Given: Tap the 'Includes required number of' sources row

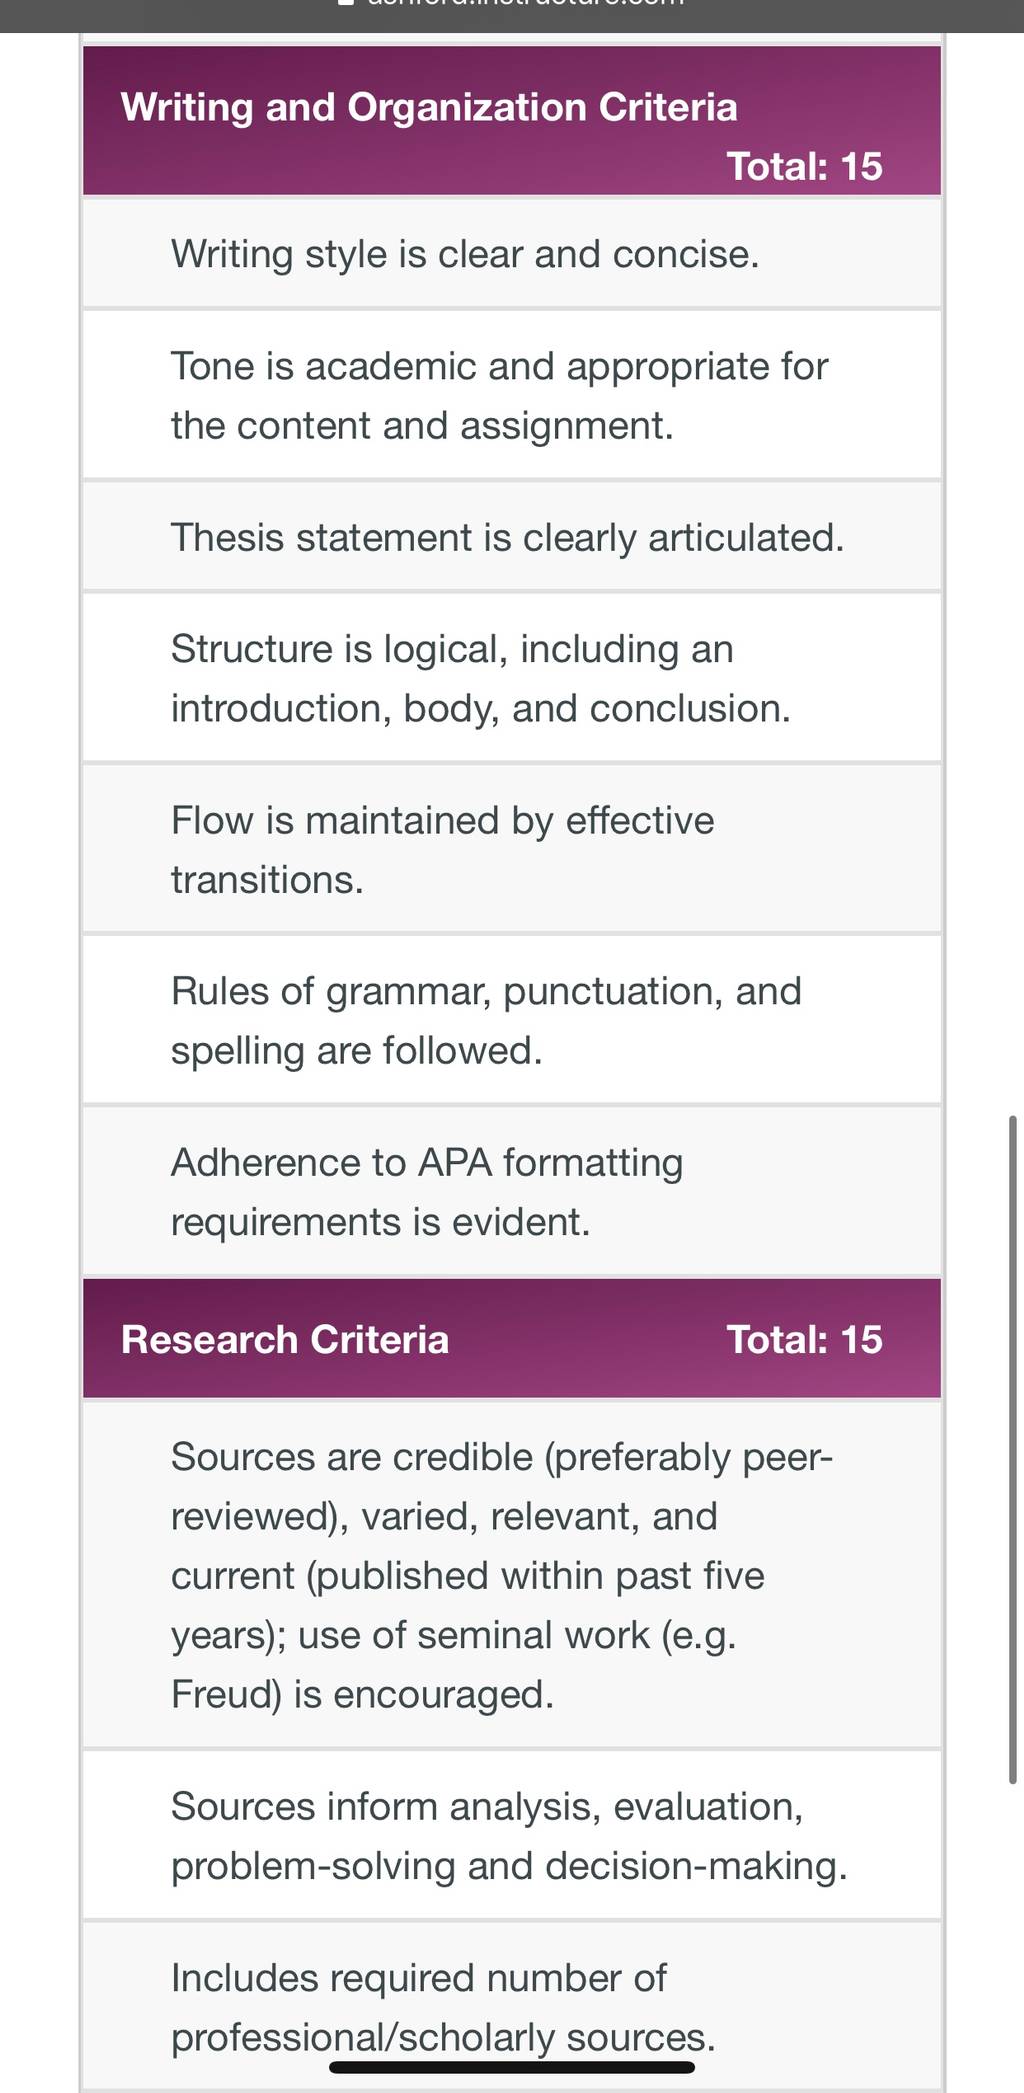Looking at the screenshot, I should 512,2005.
